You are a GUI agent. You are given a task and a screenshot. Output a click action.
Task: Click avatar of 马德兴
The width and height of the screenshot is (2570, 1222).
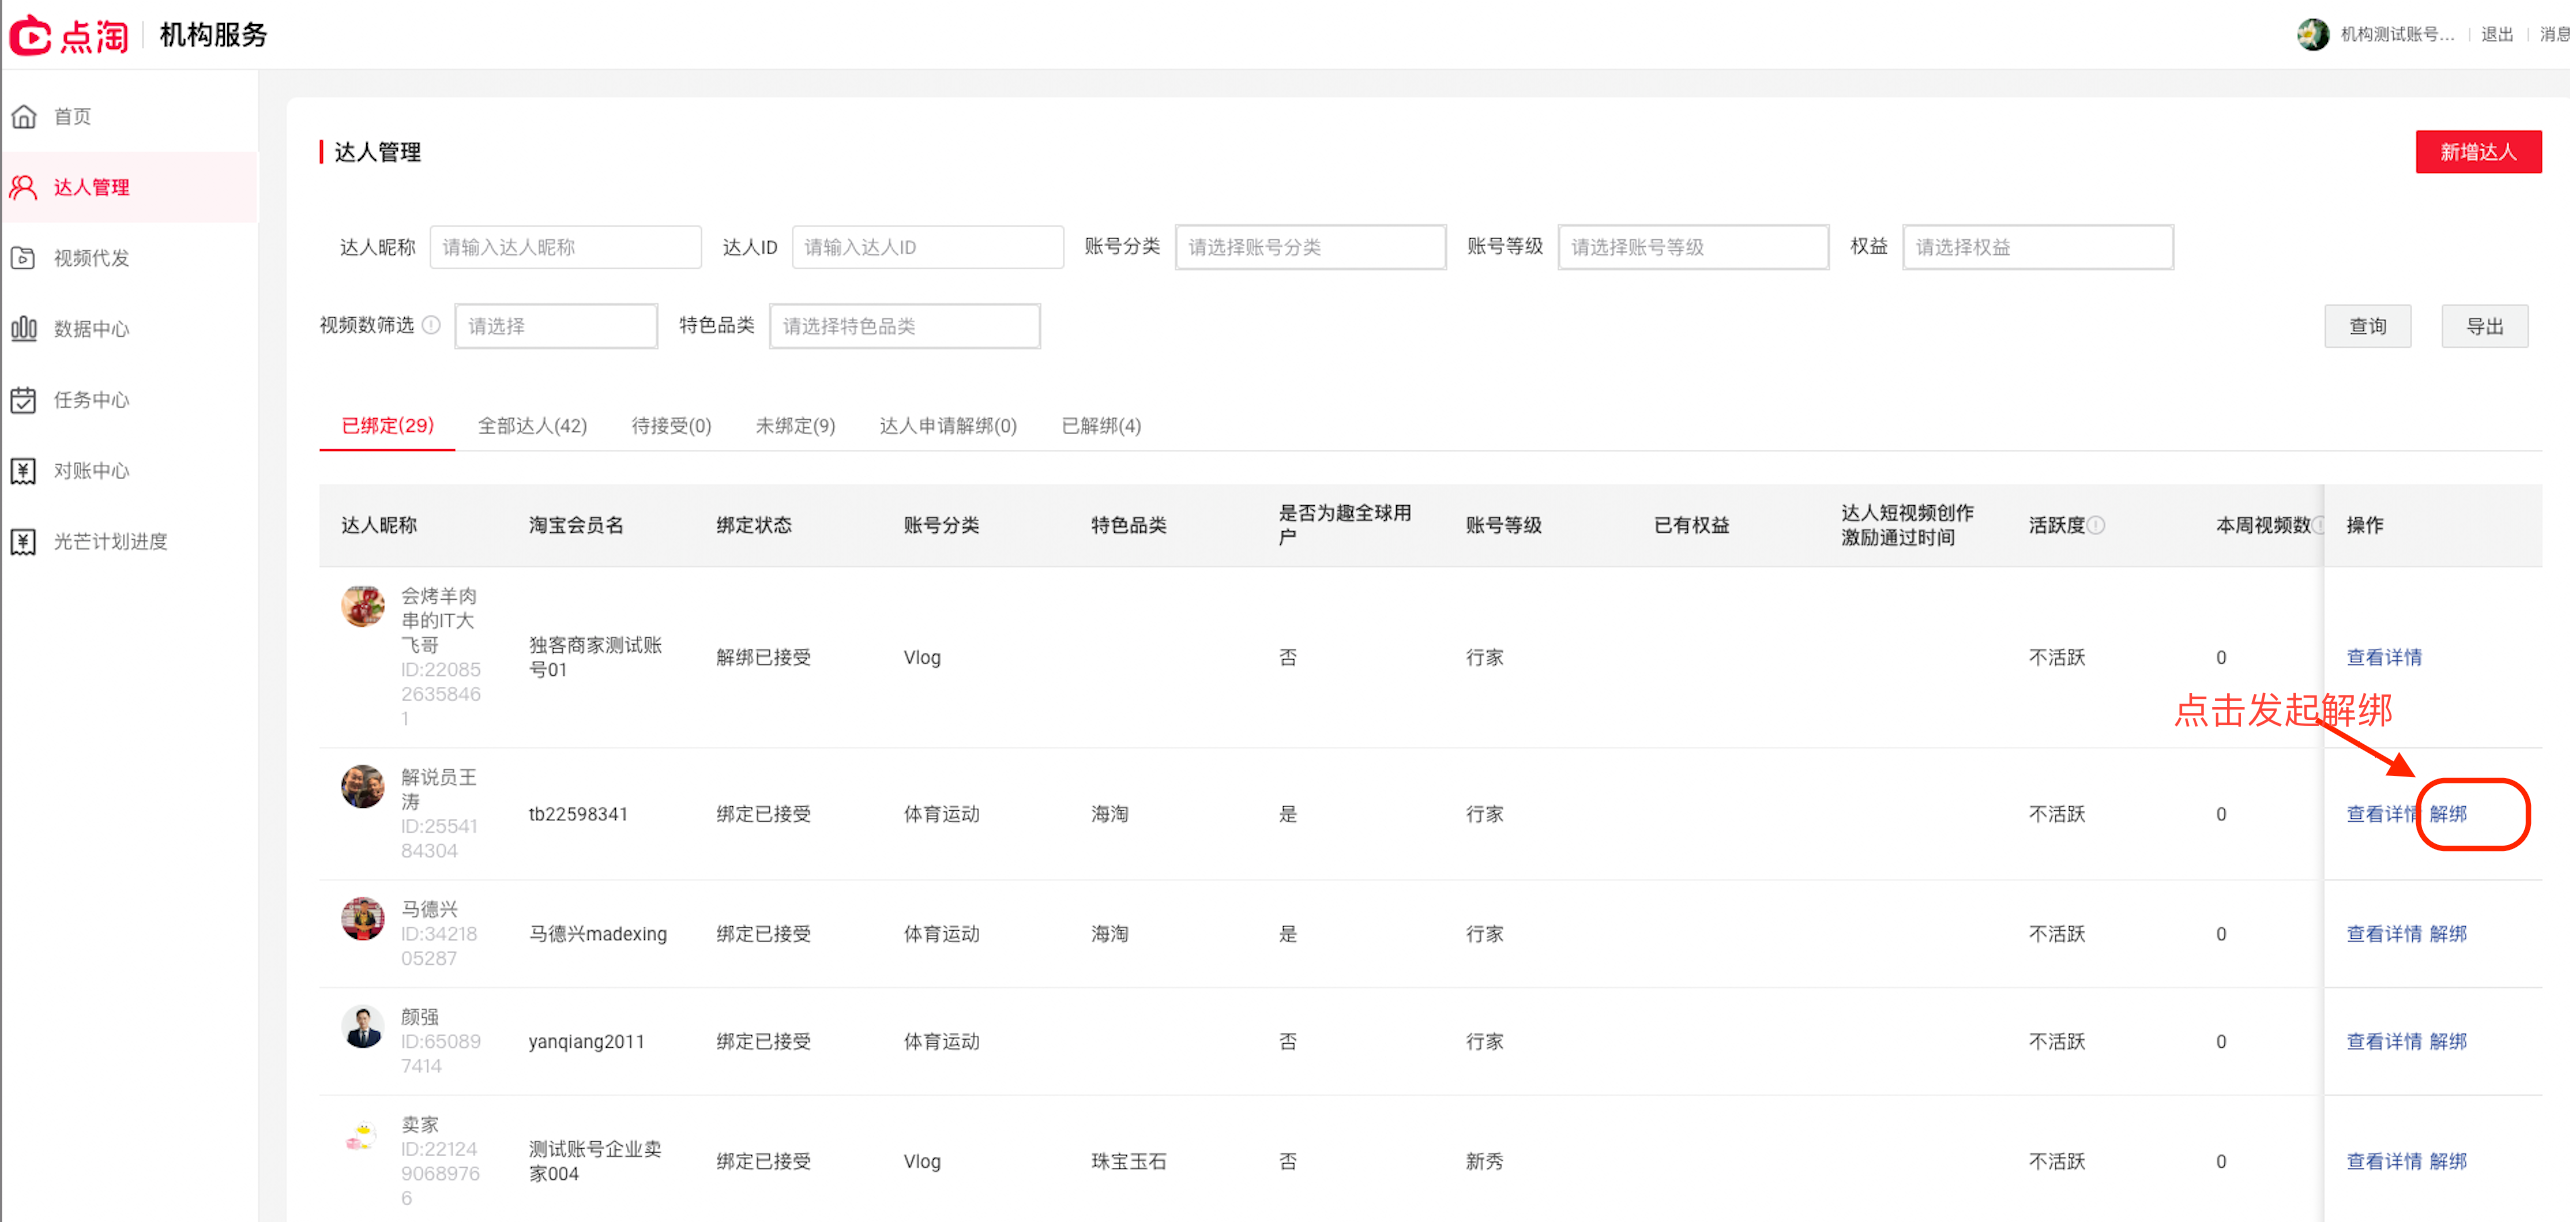coord(363,920)
